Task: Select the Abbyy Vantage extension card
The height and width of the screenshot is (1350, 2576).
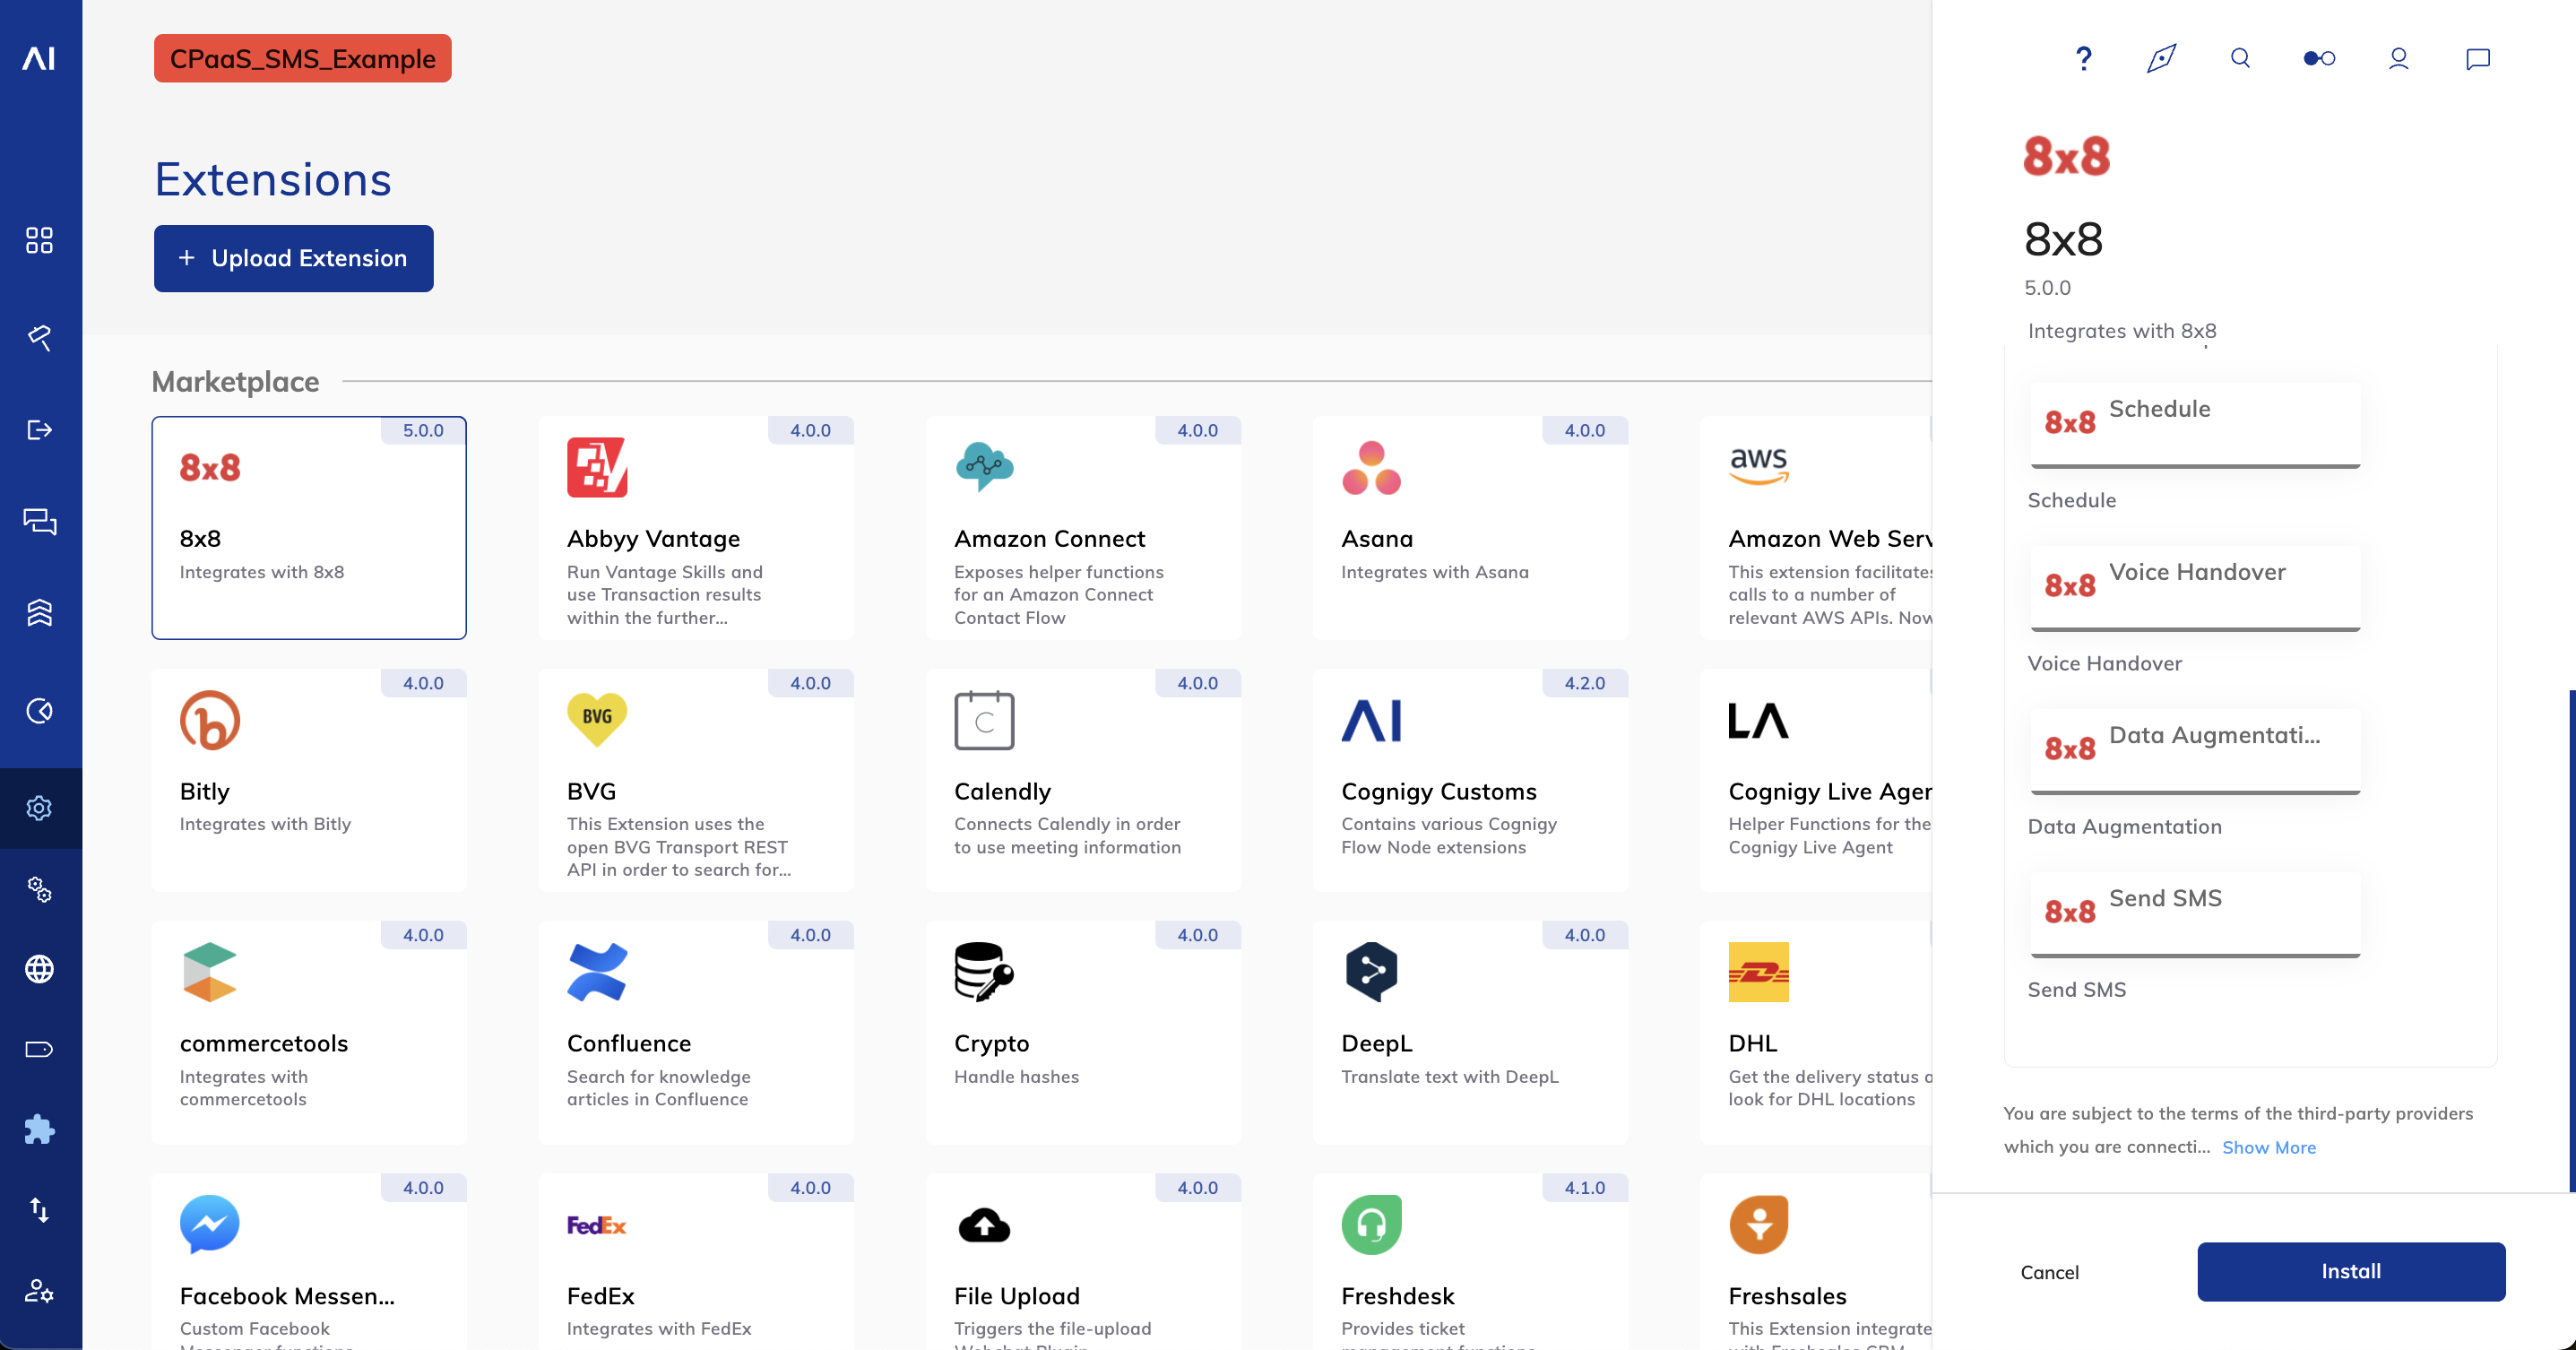Action: (696, 527)
